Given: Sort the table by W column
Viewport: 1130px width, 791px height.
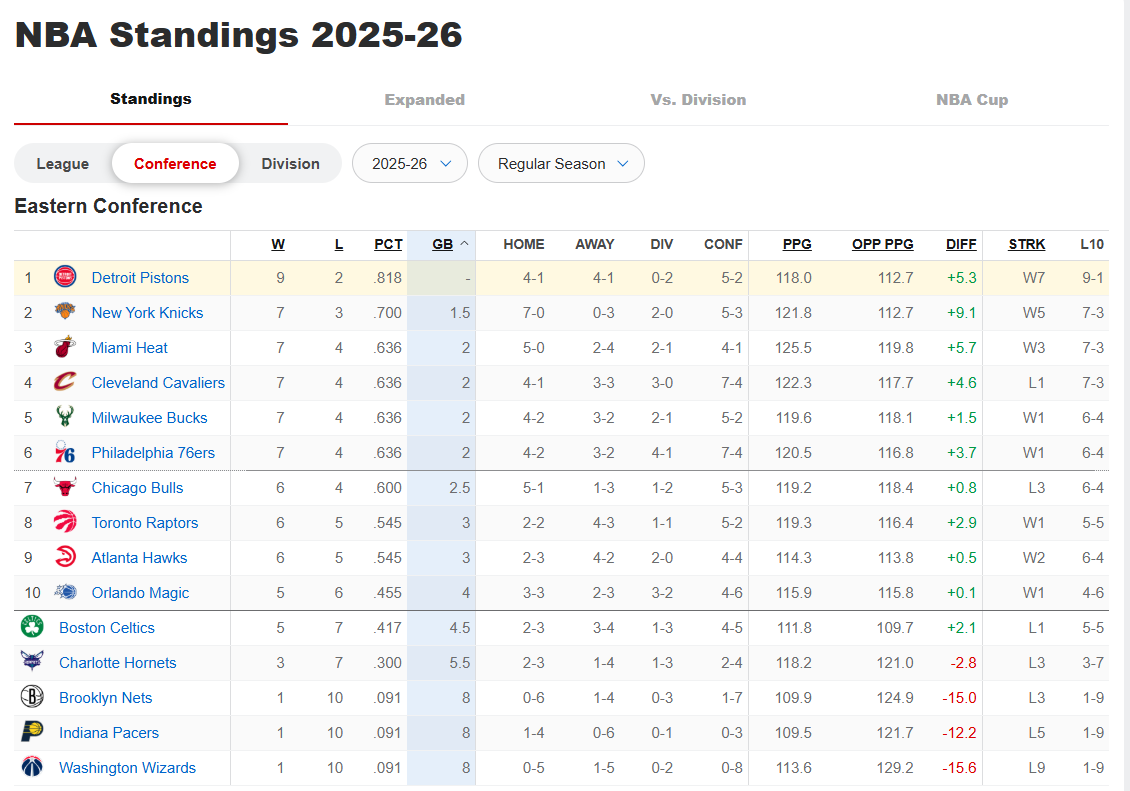Looking at the screenshot, I should 278,244.
